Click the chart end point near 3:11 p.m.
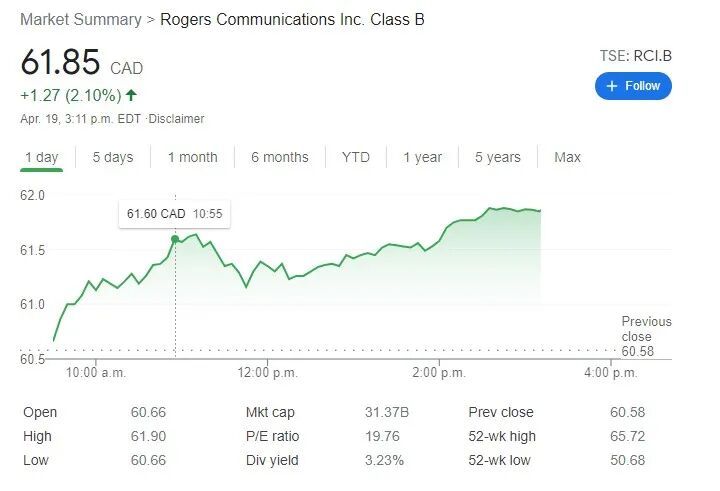Viewport: 720px width, 491px height. point(540,211)
